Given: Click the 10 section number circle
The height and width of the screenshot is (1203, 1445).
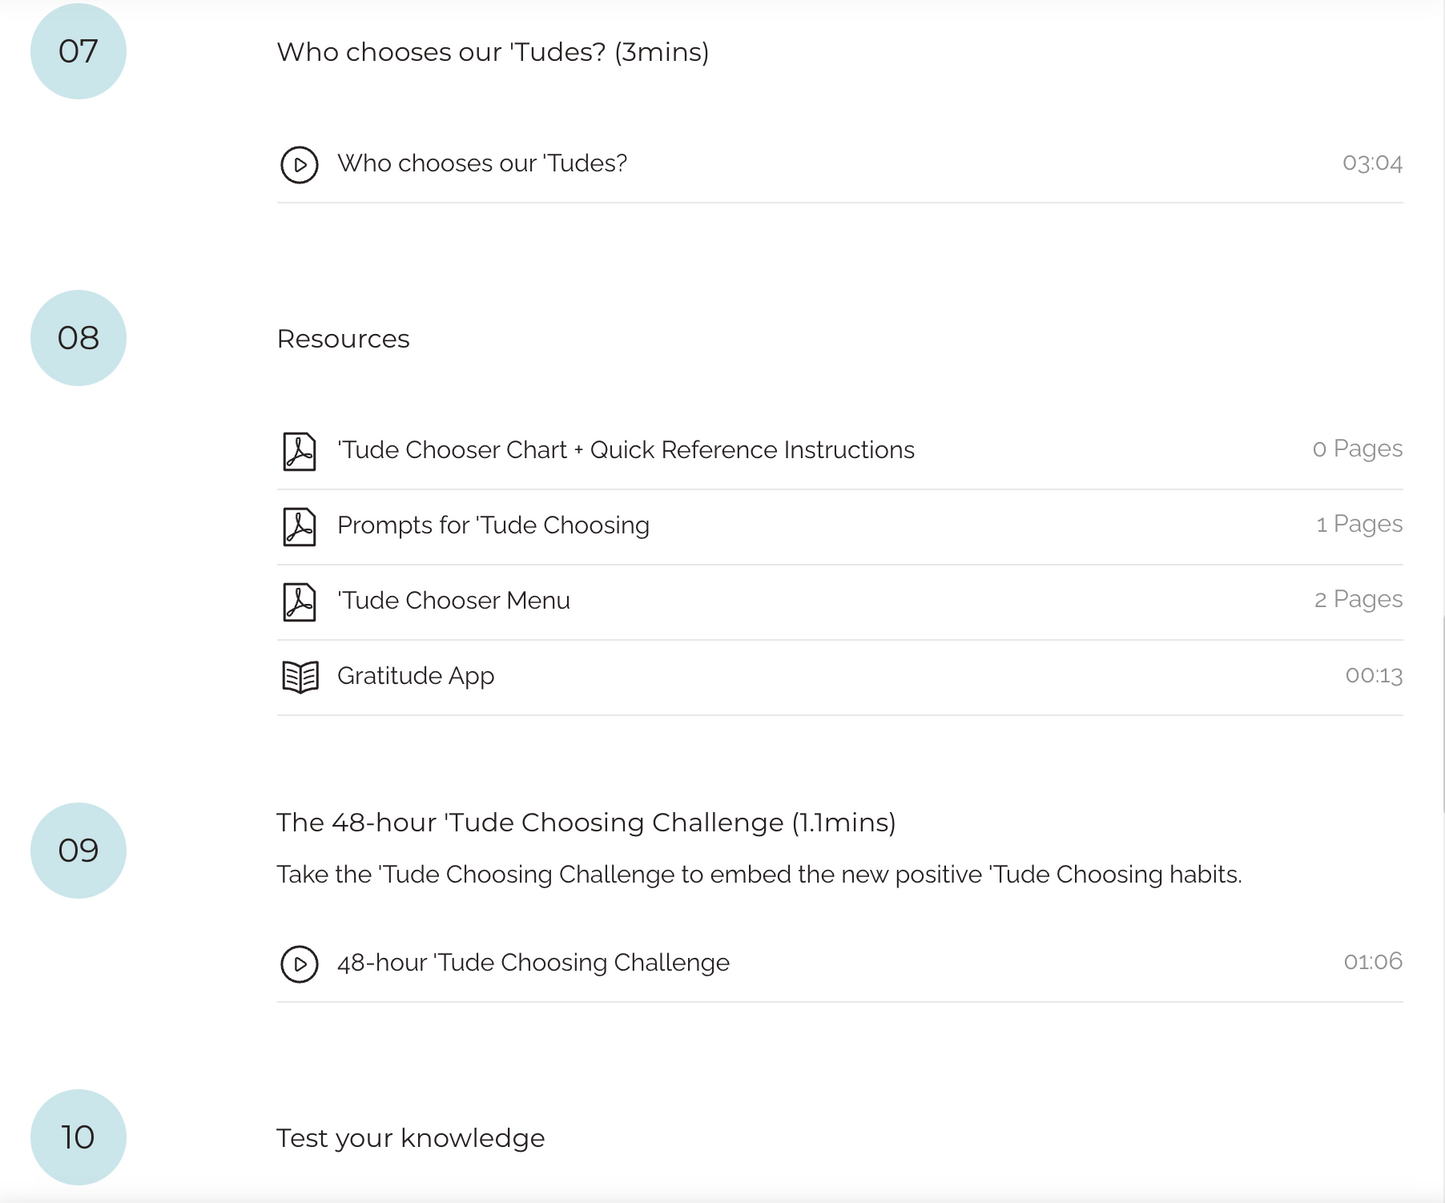Looking at the screenshot, I should click(x=78, y=1137).
